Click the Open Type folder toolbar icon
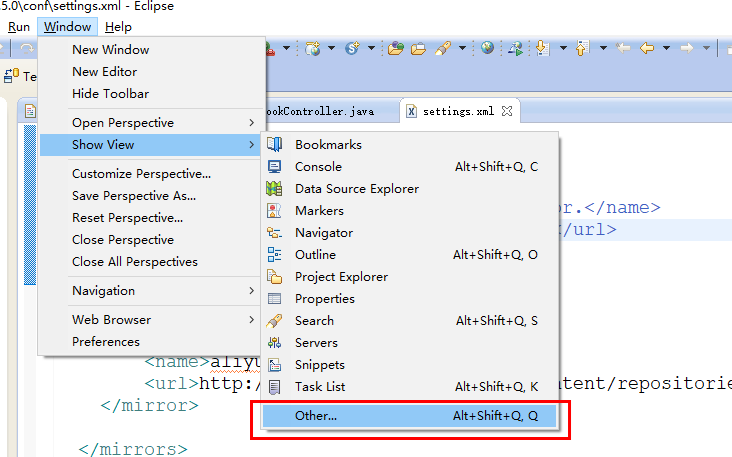 396,48
